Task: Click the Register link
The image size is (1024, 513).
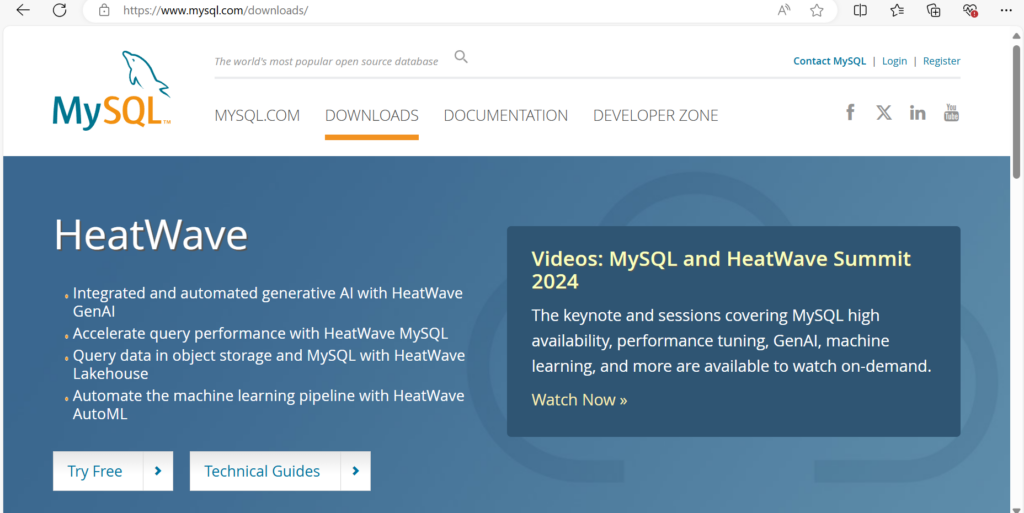Action: [941, 61]
